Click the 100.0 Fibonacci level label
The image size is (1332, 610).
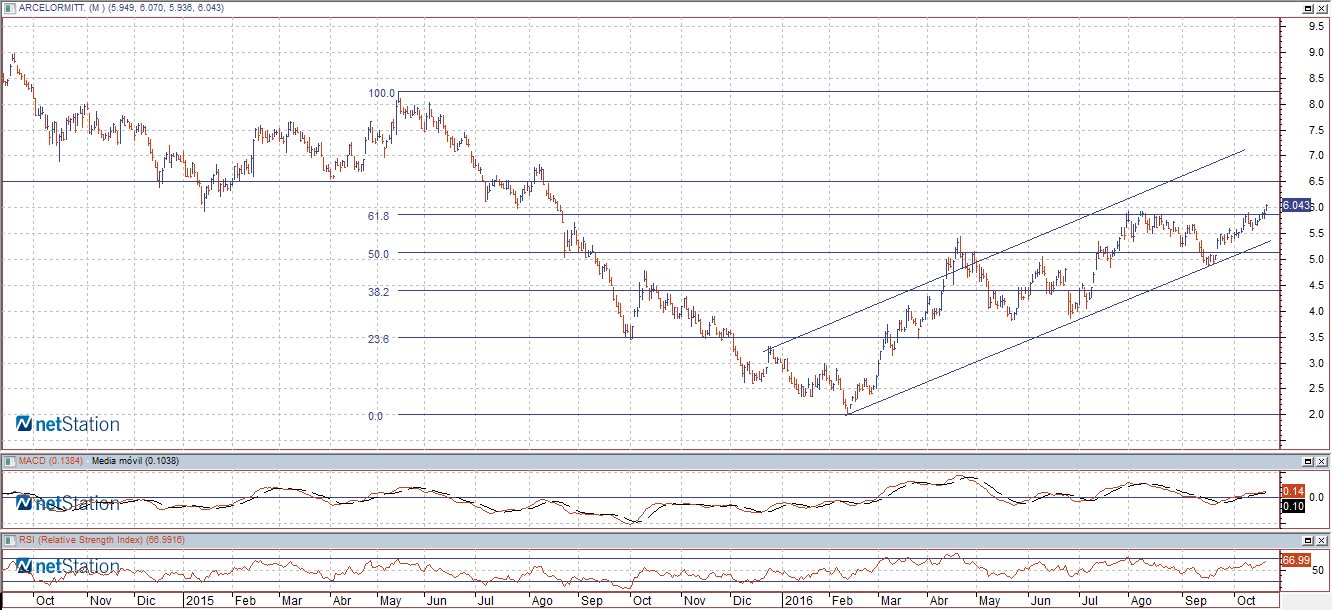coord(382,93)
